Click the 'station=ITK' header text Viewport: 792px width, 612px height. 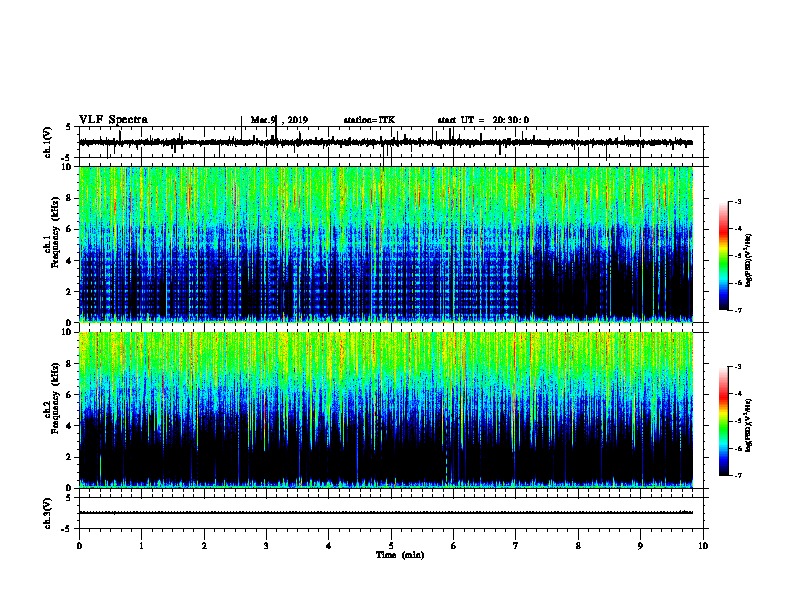coord(369,120)
